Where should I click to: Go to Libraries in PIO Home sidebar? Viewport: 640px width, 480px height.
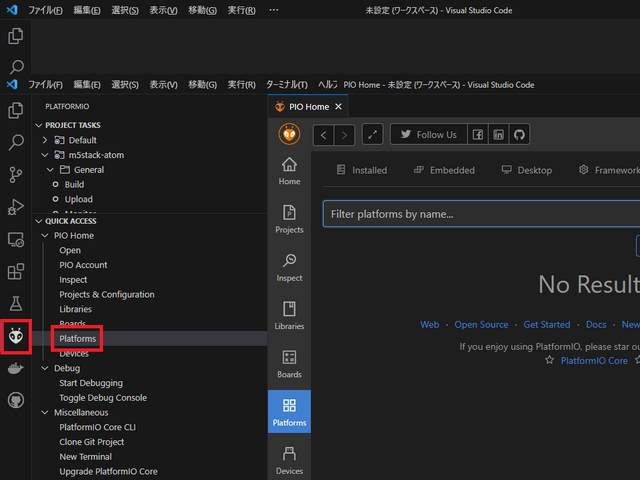coord(289,316)
